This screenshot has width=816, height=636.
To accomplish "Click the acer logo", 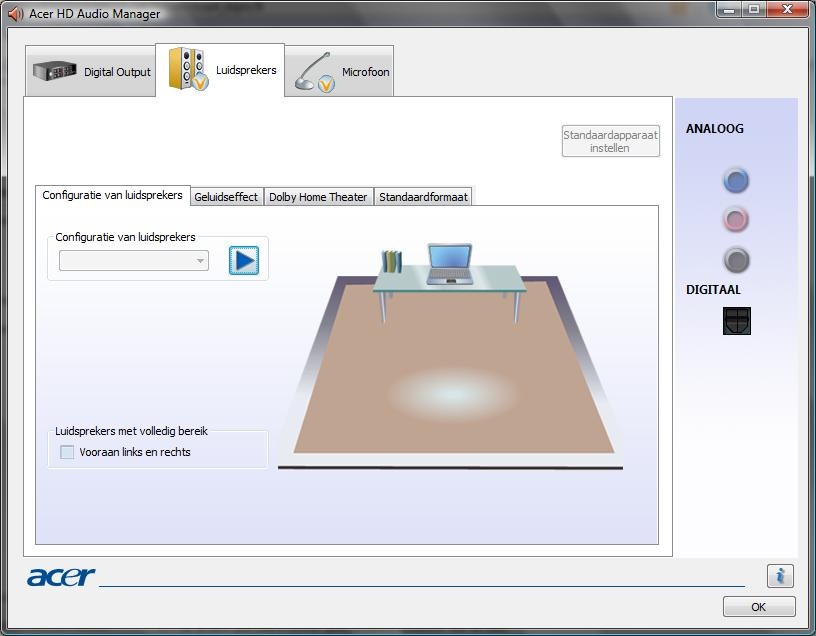I will pyautogui.click(x=61, y=577).
